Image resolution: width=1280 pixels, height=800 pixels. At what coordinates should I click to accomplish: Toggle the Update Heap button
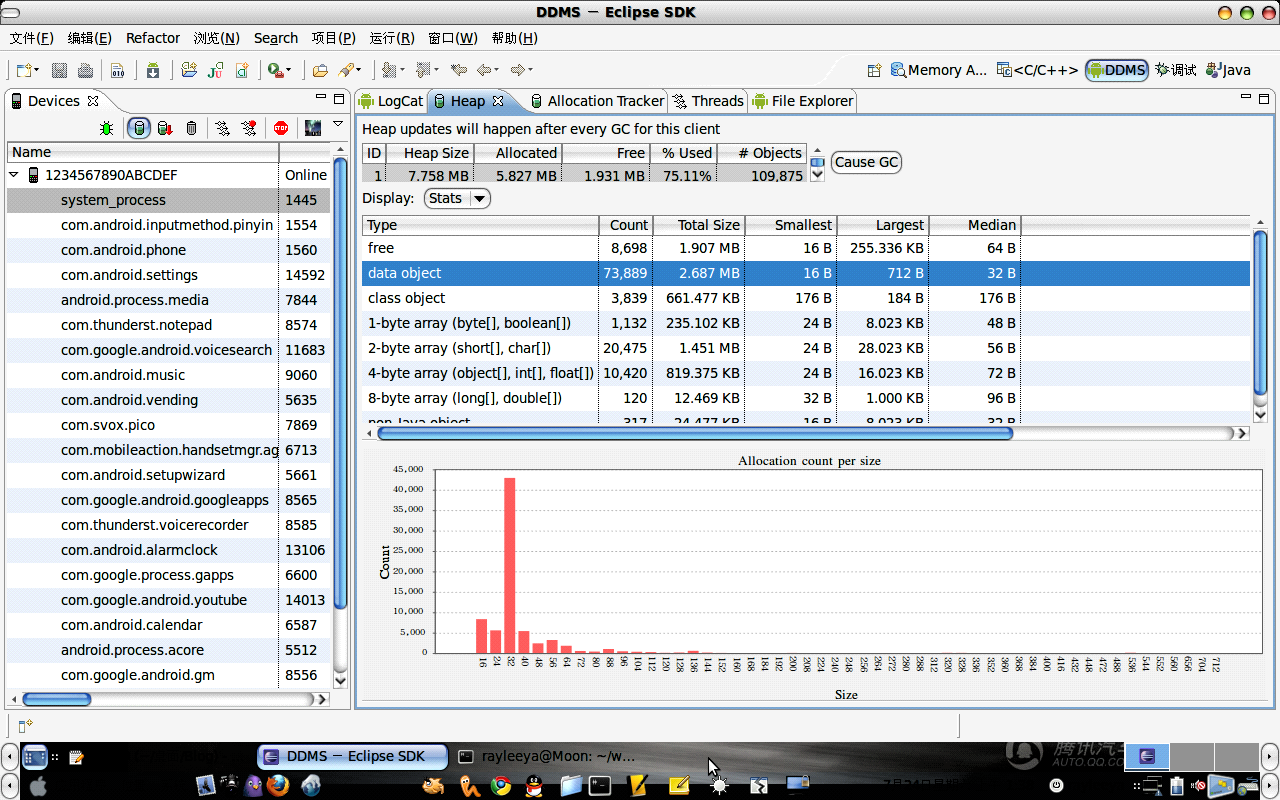[x=139, y=128]
